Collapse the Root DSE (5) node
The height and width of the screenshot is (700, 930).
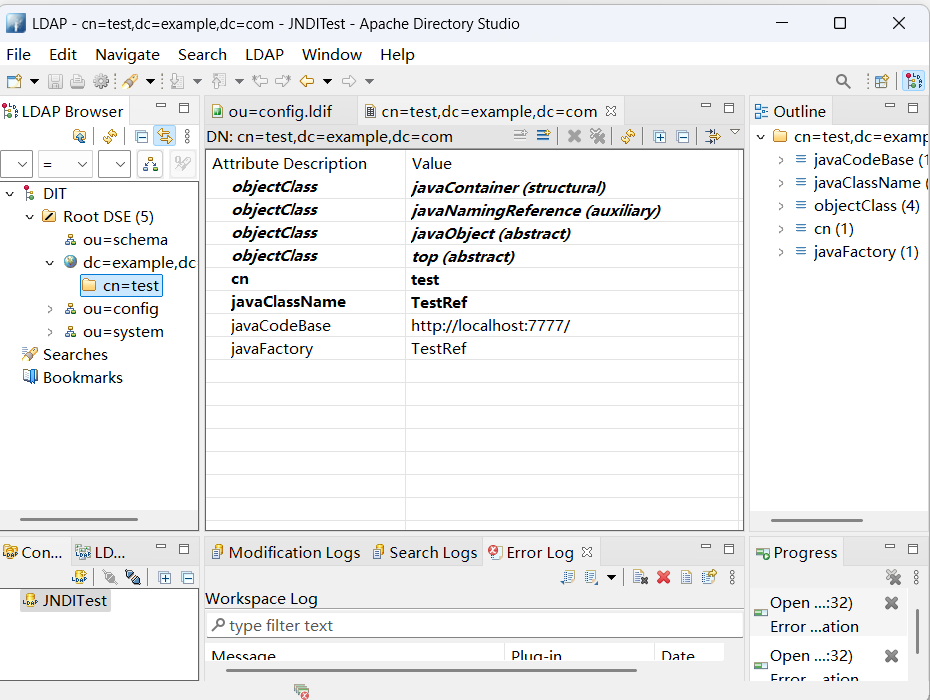[30, 217]
